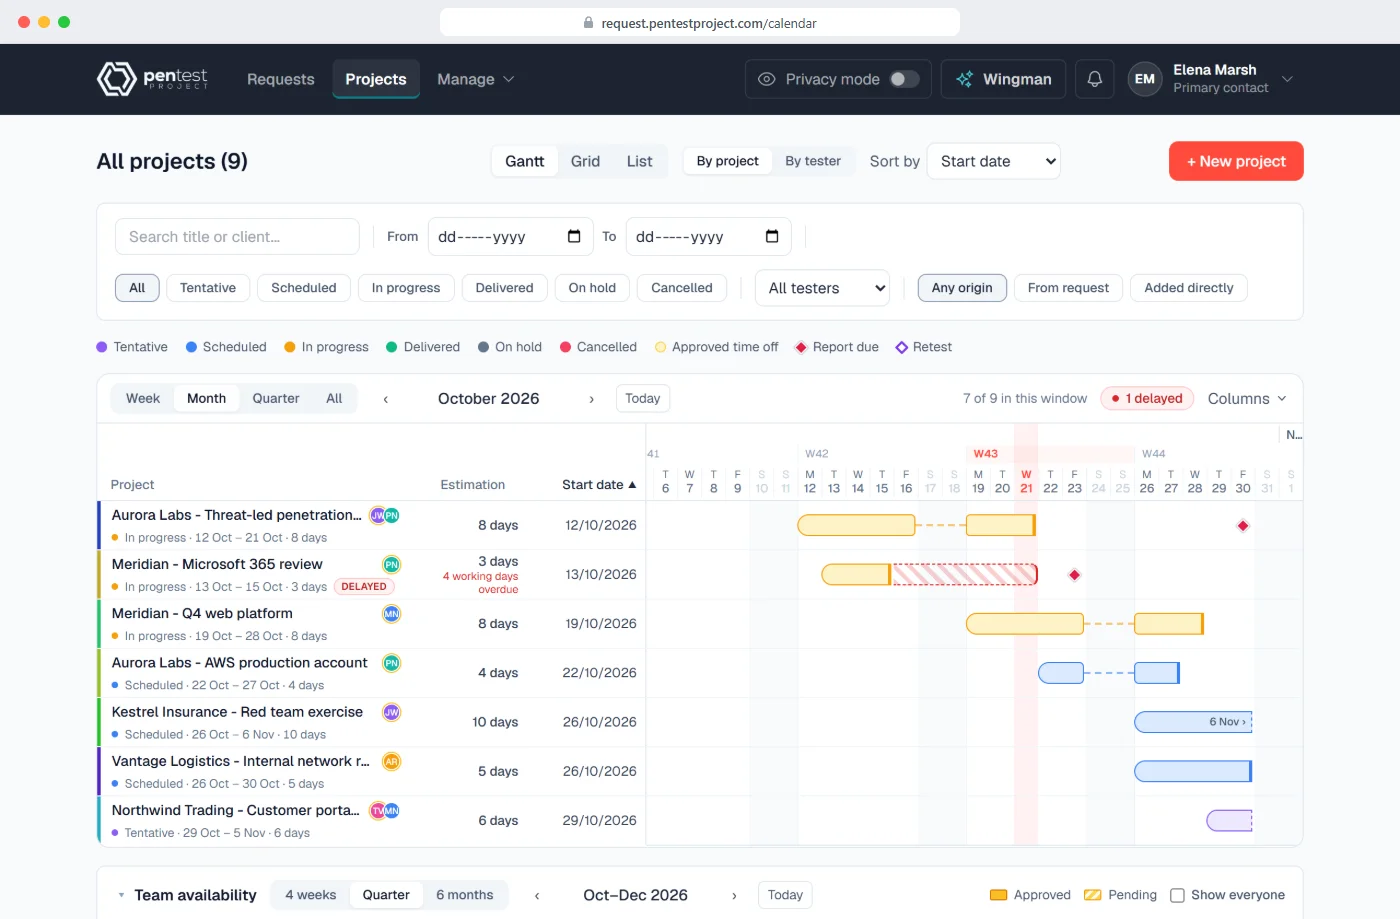The height and width of the screenshot is (919, 1400).
Task: Click tester avatars on Northwind Trading row
Action: click(x=385, y=811)
